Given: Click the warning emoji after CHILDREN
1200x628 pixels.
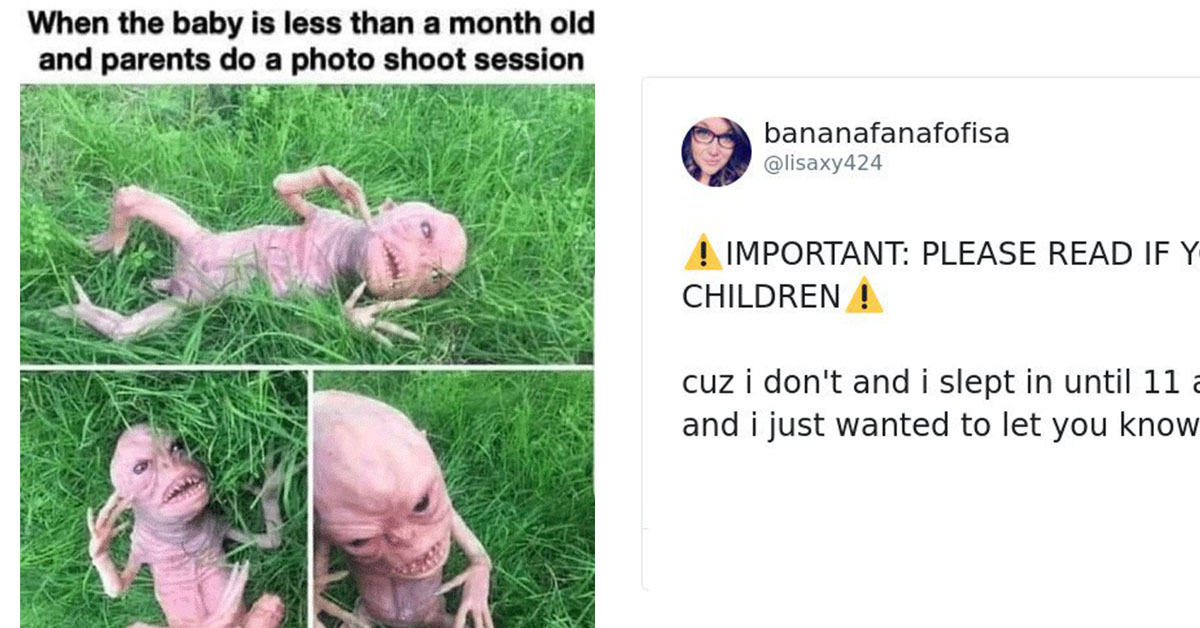Looking at the screenshot, I should 864,297.
